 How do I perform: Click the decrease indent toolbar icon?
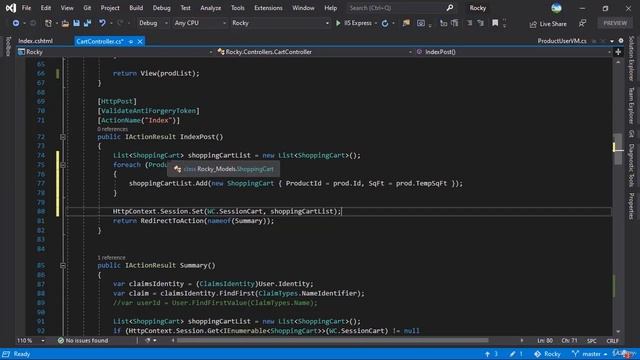[x=443, y=23]
